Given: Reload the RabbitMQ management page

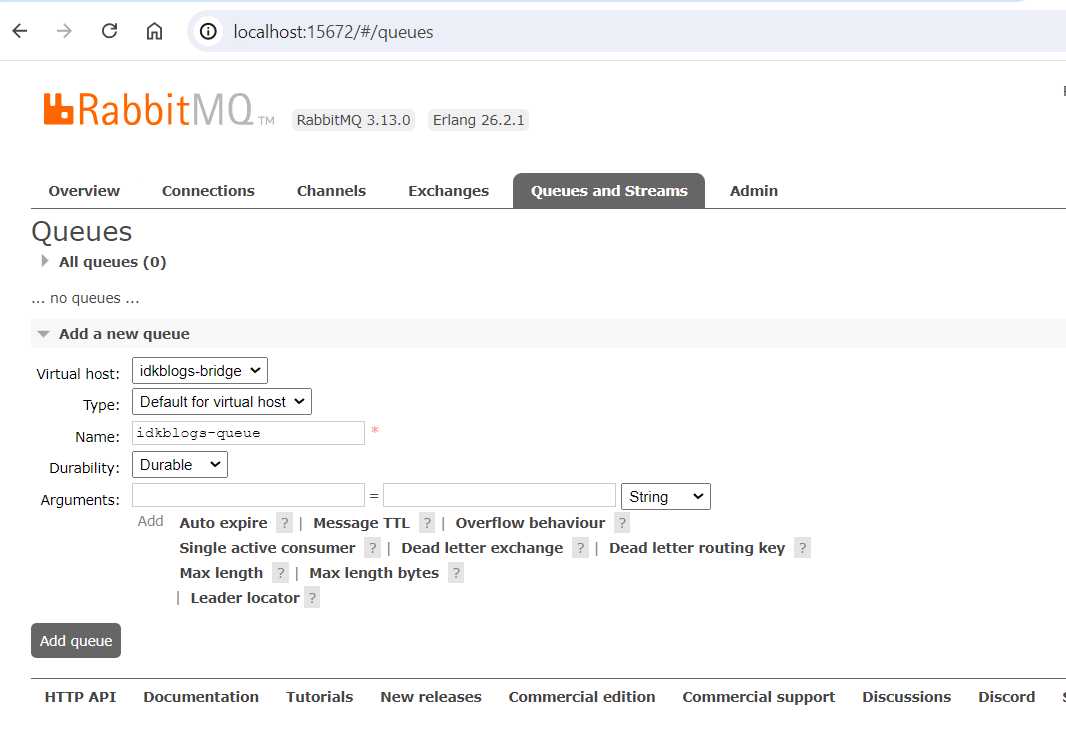Looking at the screenshot, I should [x=109, y=31].
